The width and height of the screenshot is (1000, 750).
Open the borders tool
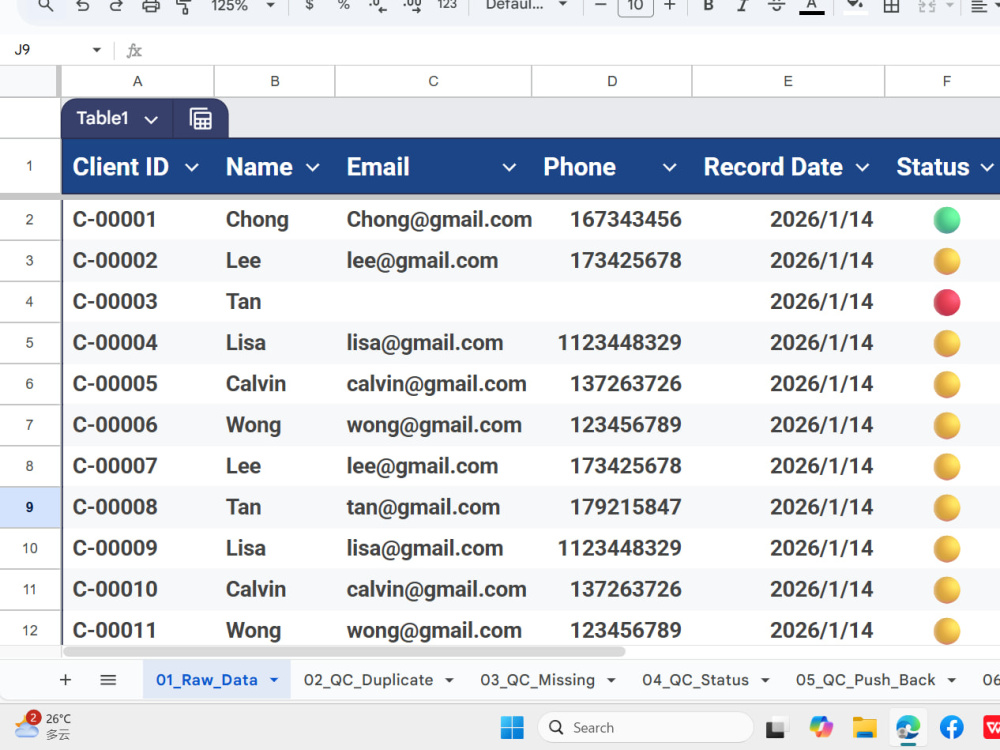[x=891, y=6]
